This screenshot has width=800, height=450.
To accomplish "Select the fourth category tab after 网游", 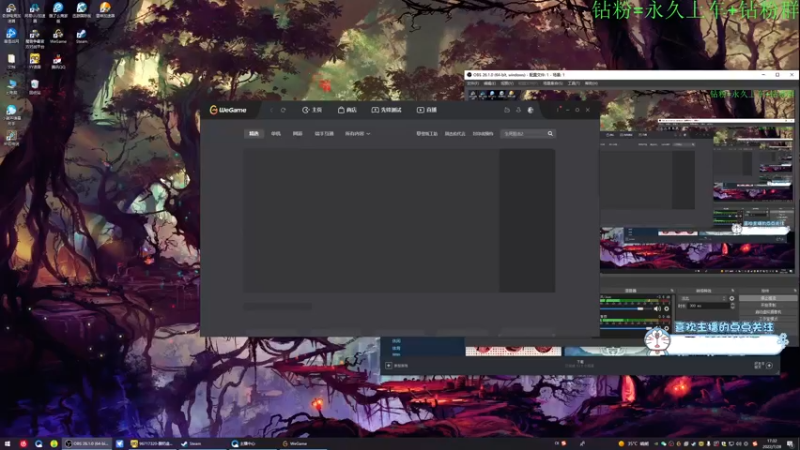I will pyautogui.click(x=324, y=134).
